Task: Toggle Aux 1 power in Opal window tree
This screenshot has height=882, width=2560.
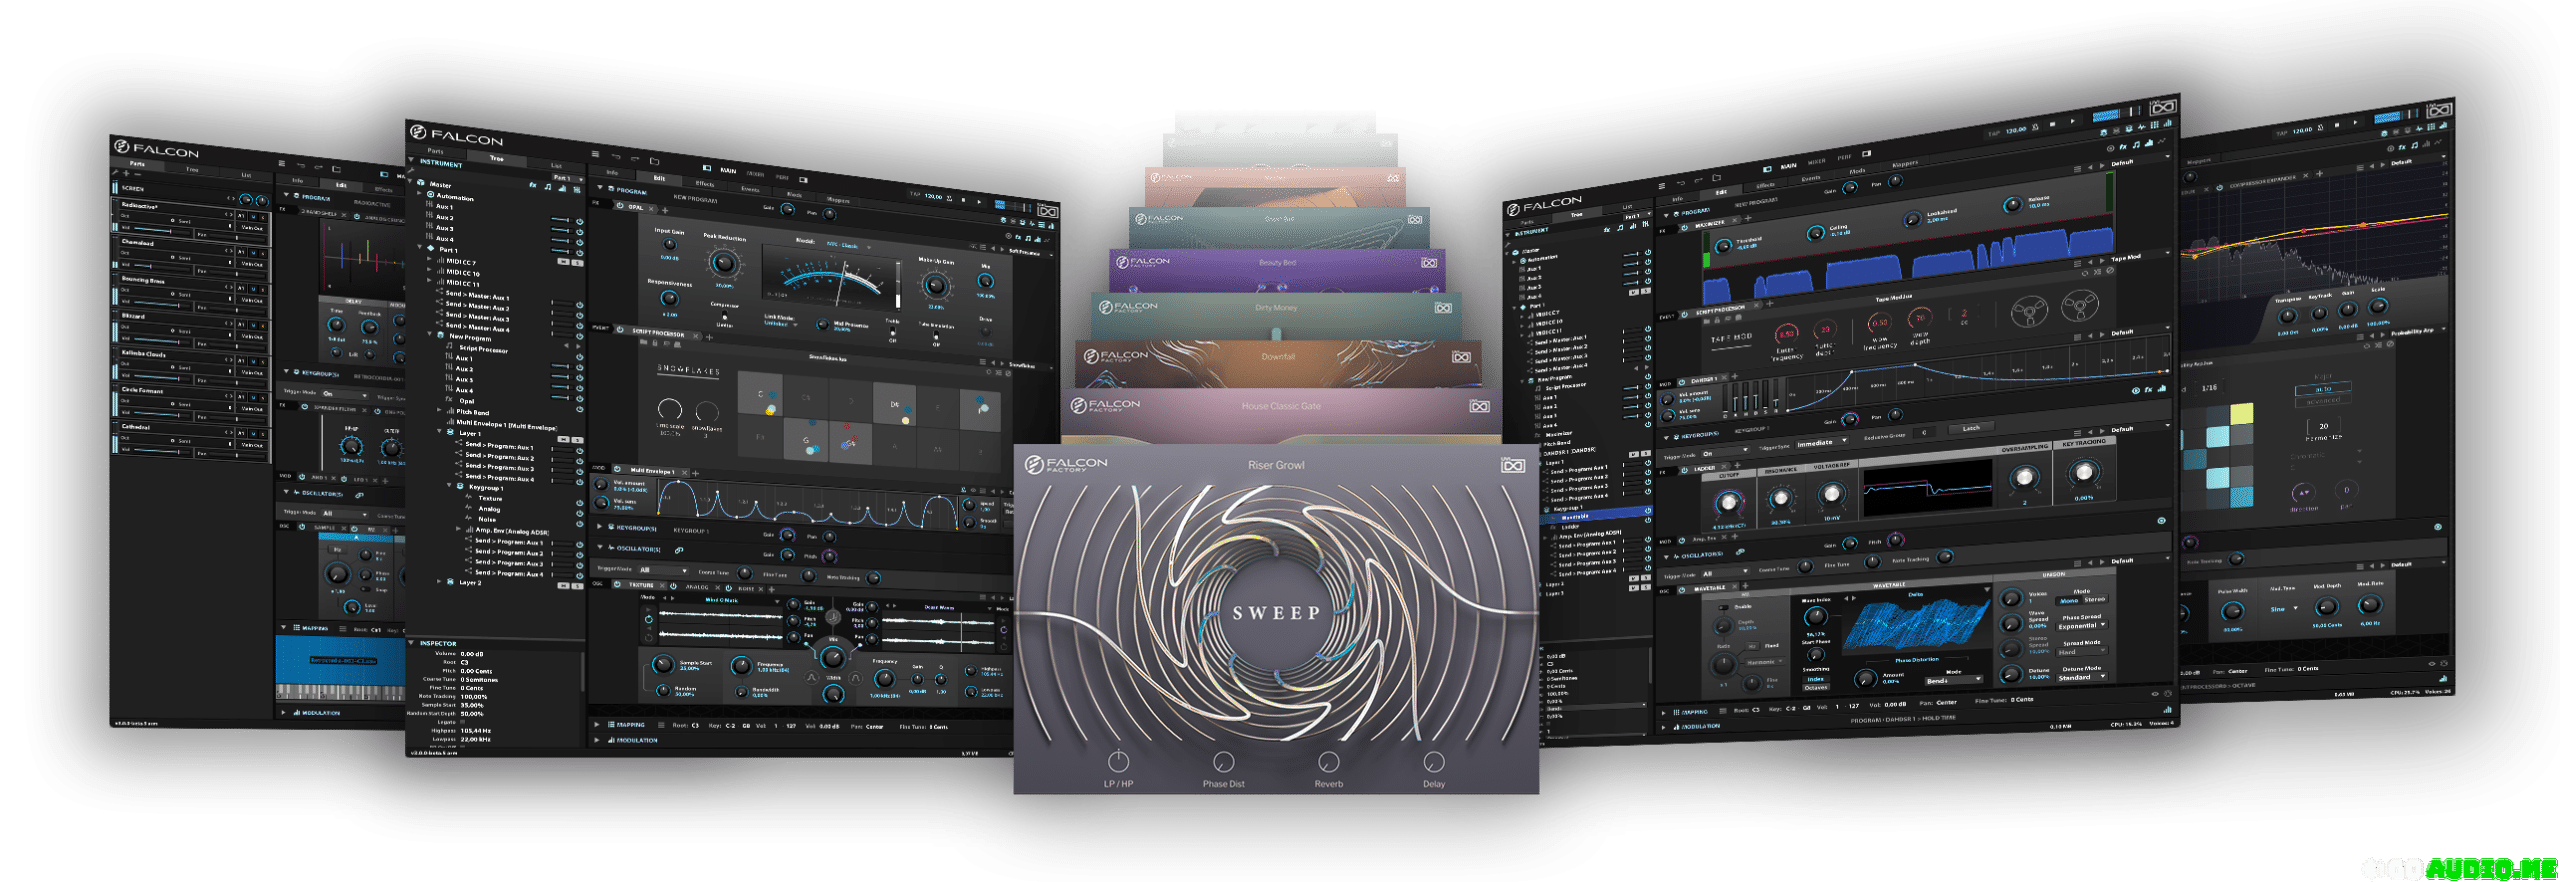Action: 580,221
